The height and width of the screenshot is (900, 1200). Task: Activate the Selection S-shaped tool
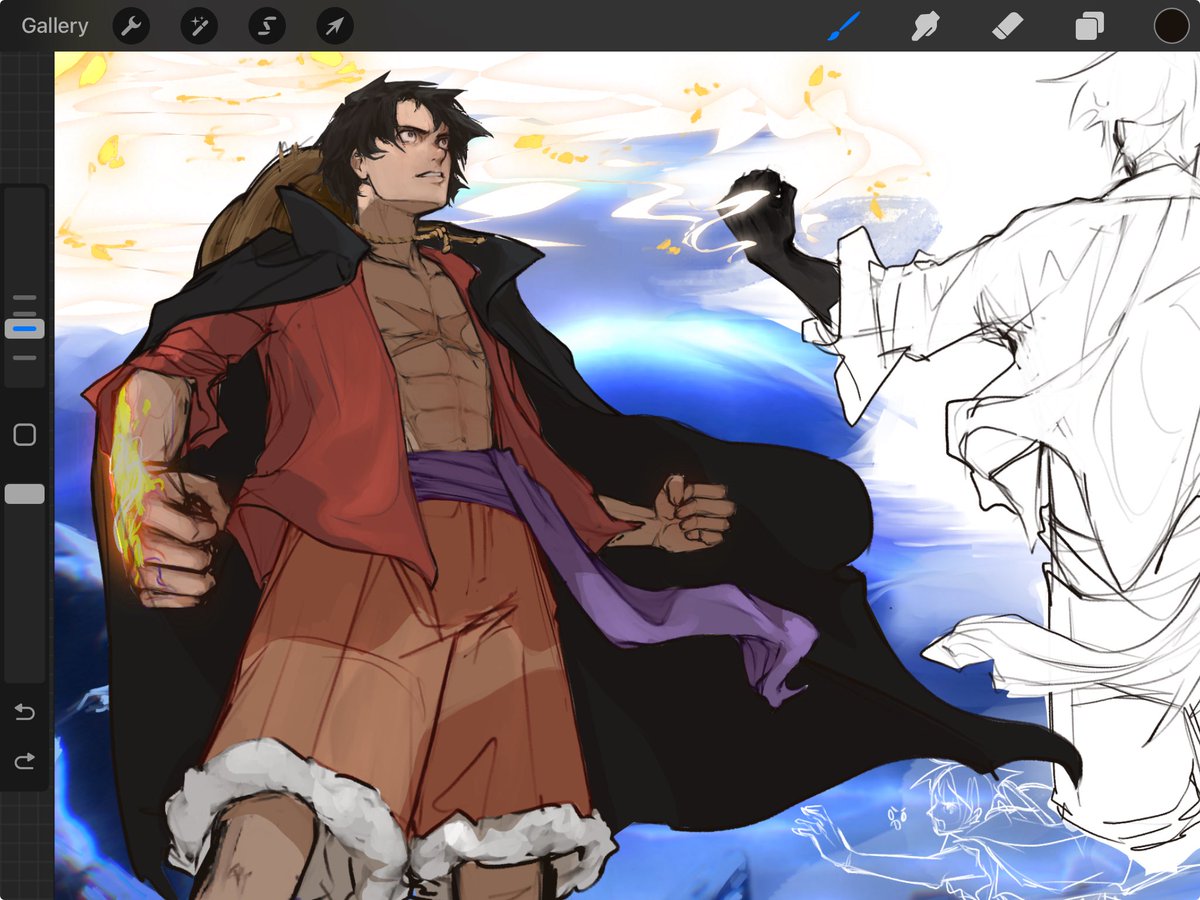[267, 26]
